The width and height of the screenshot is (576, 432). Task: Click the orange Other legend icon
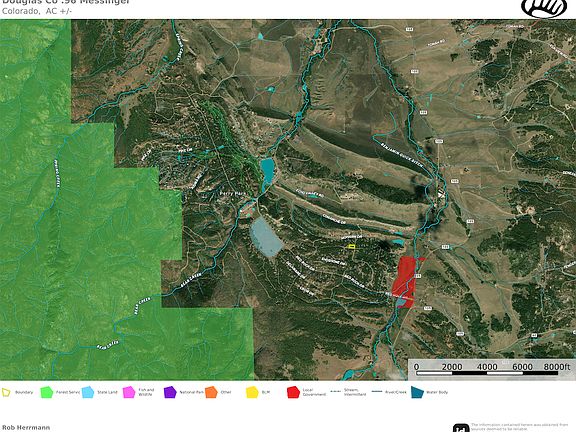(211, 392)
